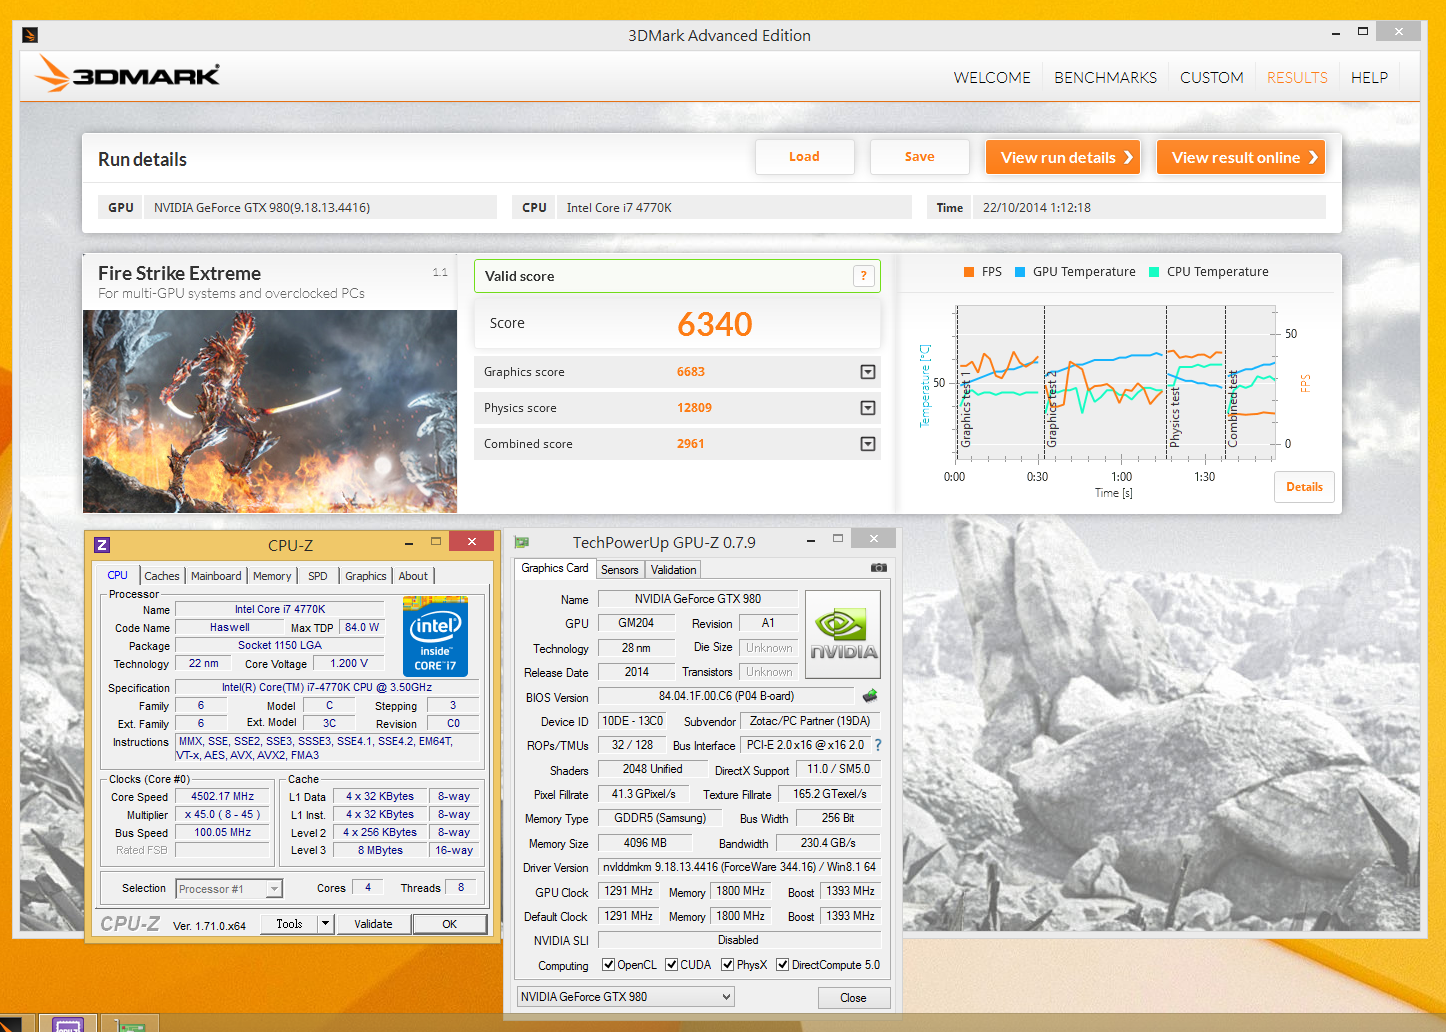The image size is (1446, 1032).
Task: Click the Save button
Action: tap(920, 157)
